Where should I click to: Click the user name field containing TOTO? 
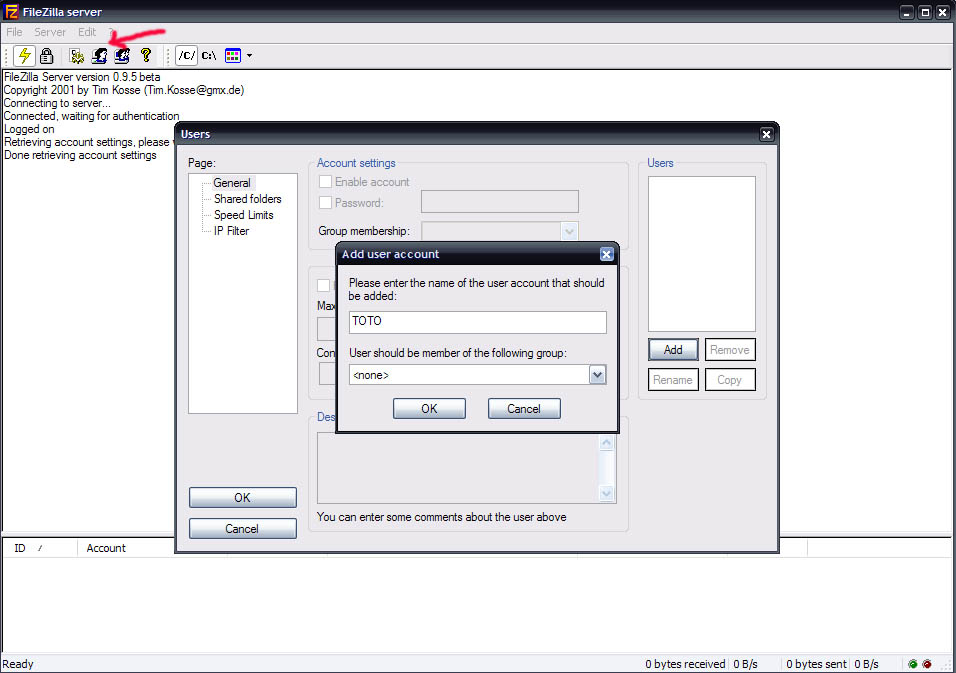477,322
